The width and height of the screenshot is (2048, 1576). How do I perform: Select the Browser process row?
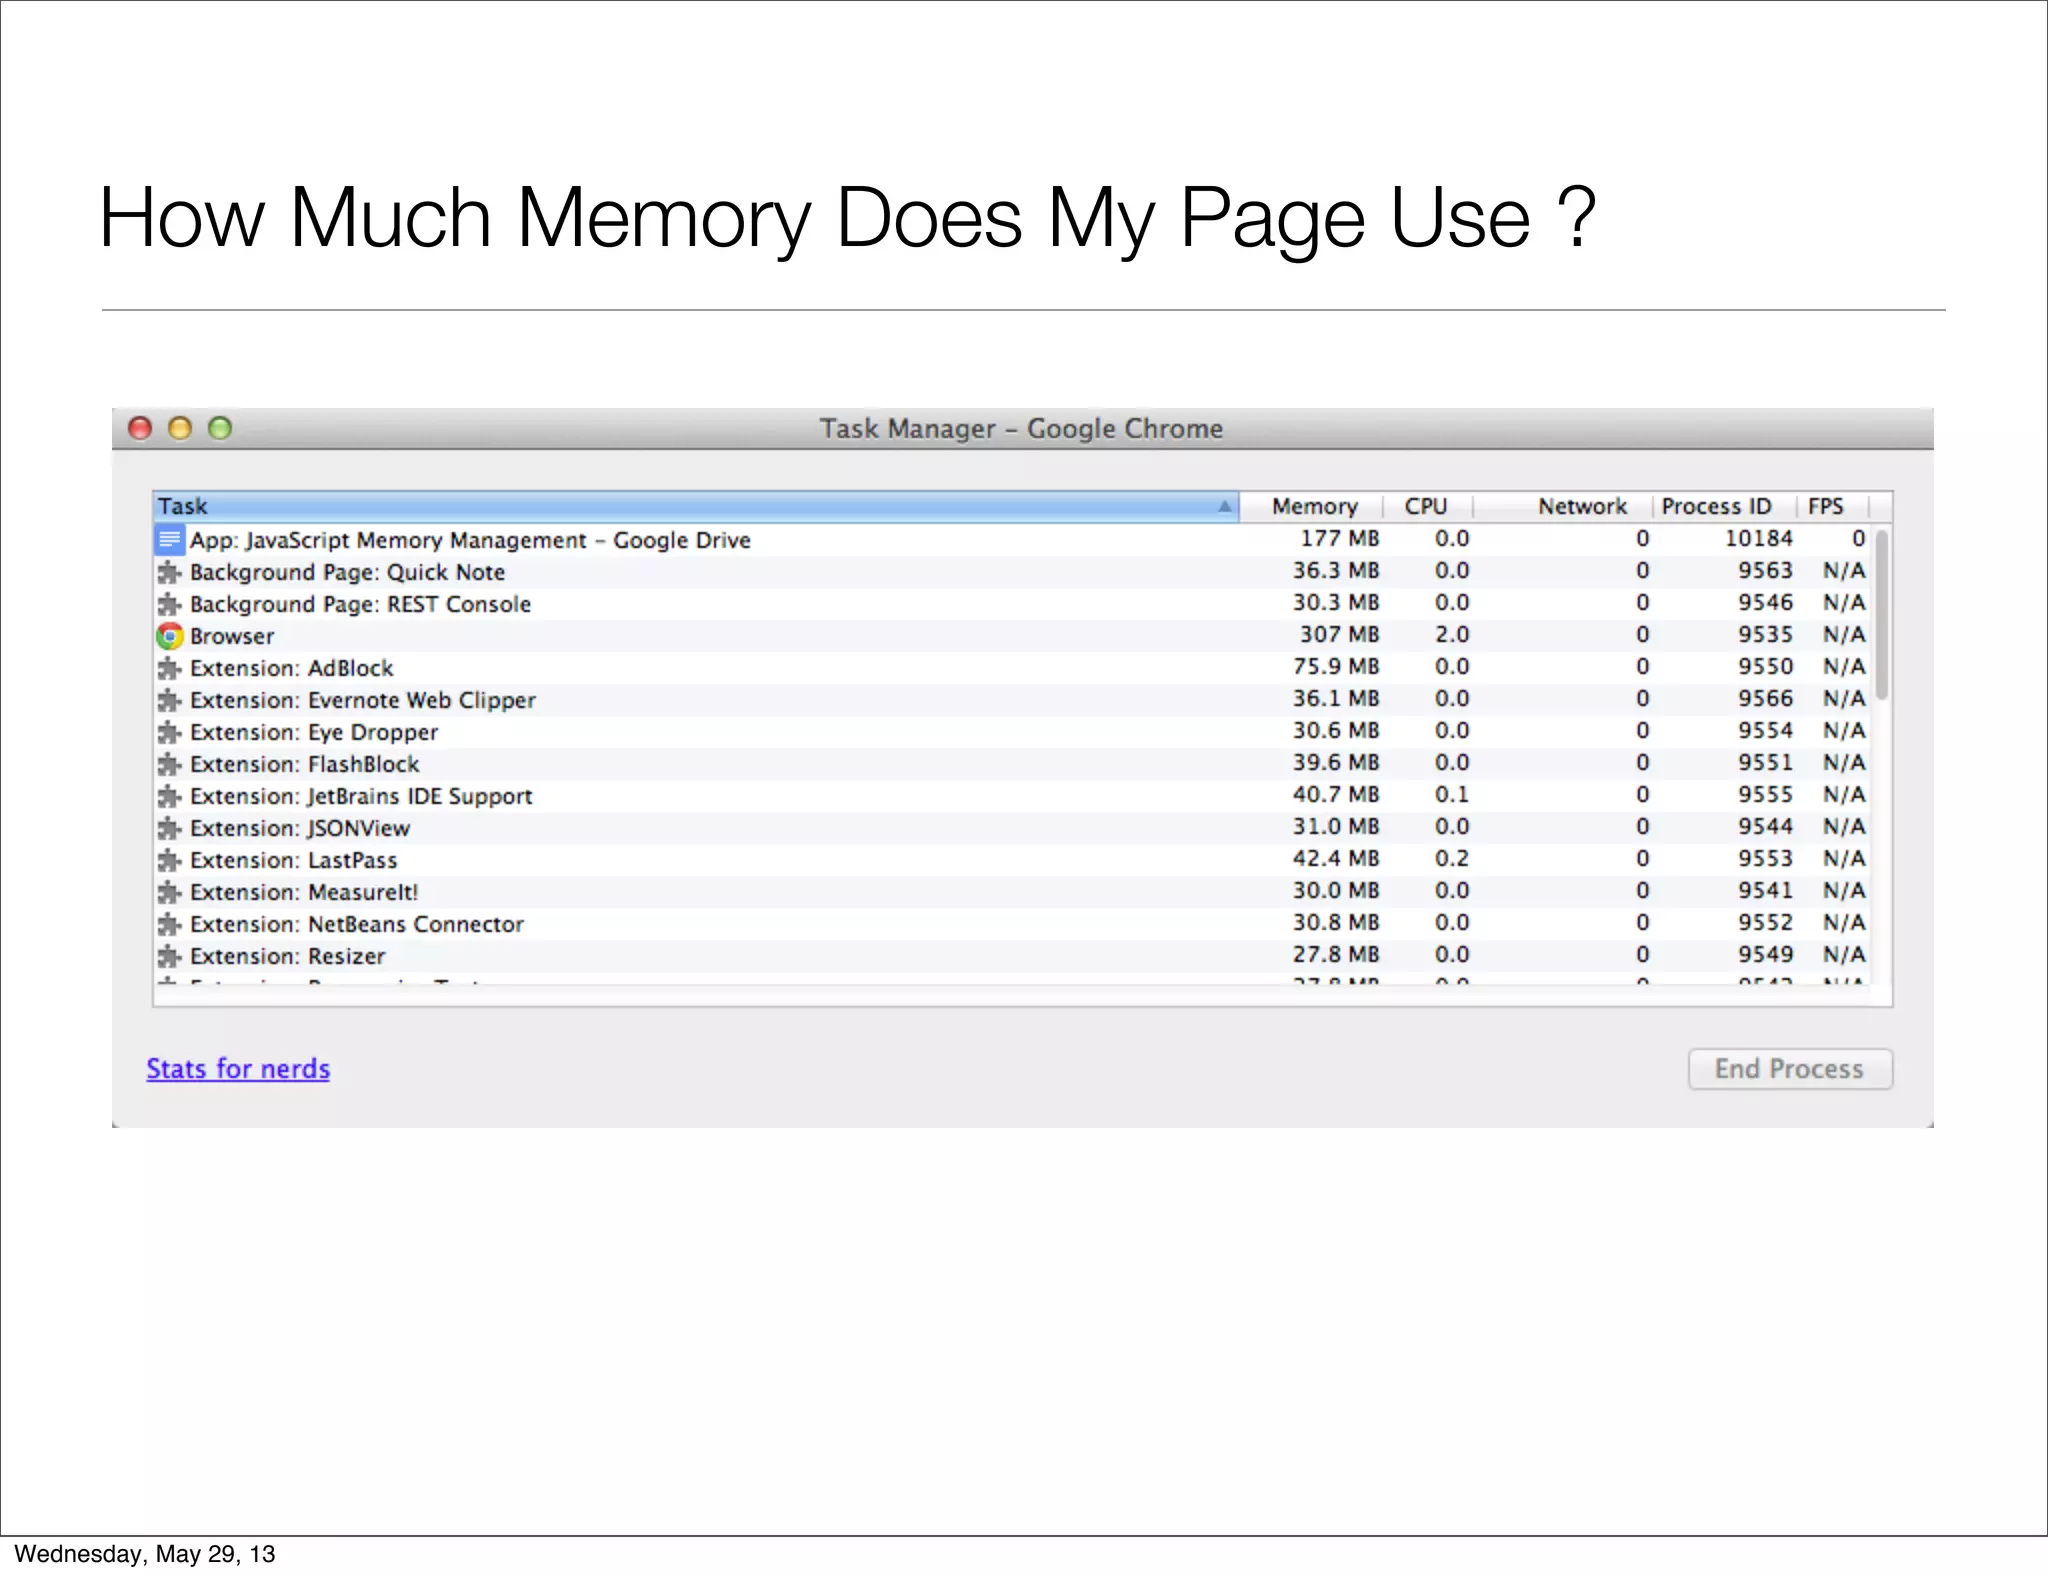(1012, 636)
